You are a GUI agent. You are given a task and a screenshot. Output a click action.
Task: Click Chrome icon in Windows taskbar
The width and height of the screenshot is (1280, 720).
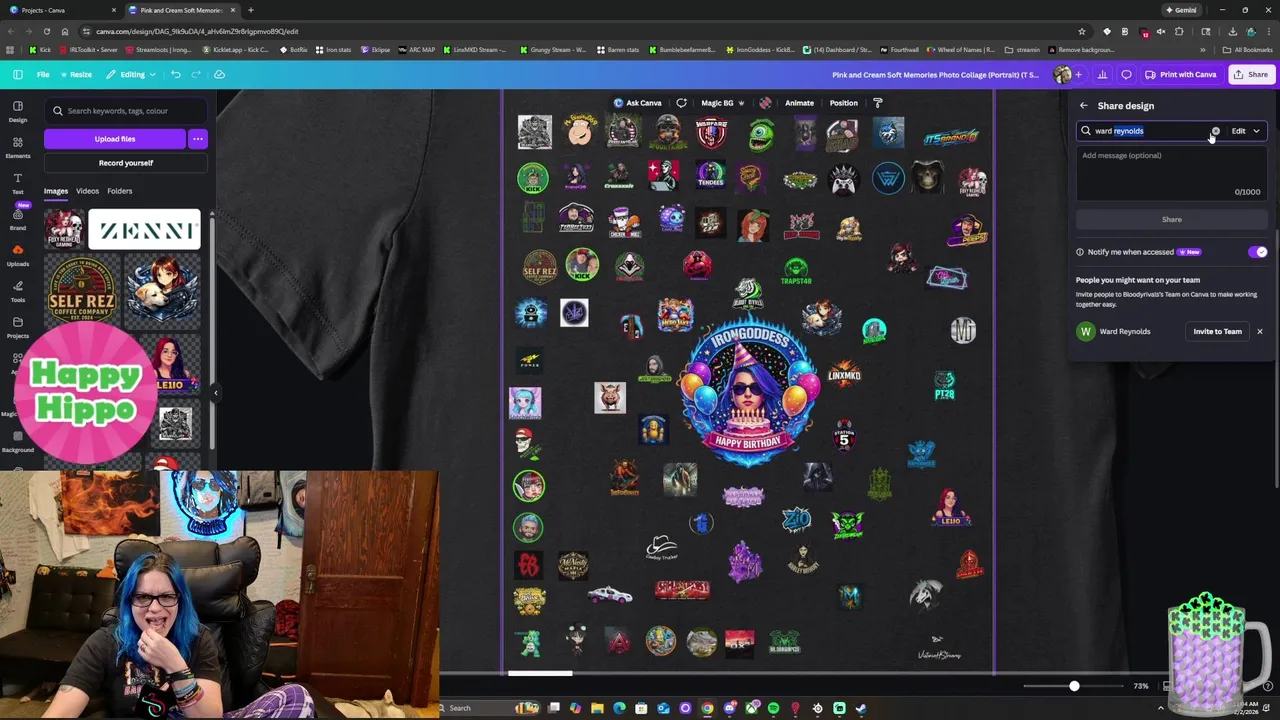(x=707, y=708)
